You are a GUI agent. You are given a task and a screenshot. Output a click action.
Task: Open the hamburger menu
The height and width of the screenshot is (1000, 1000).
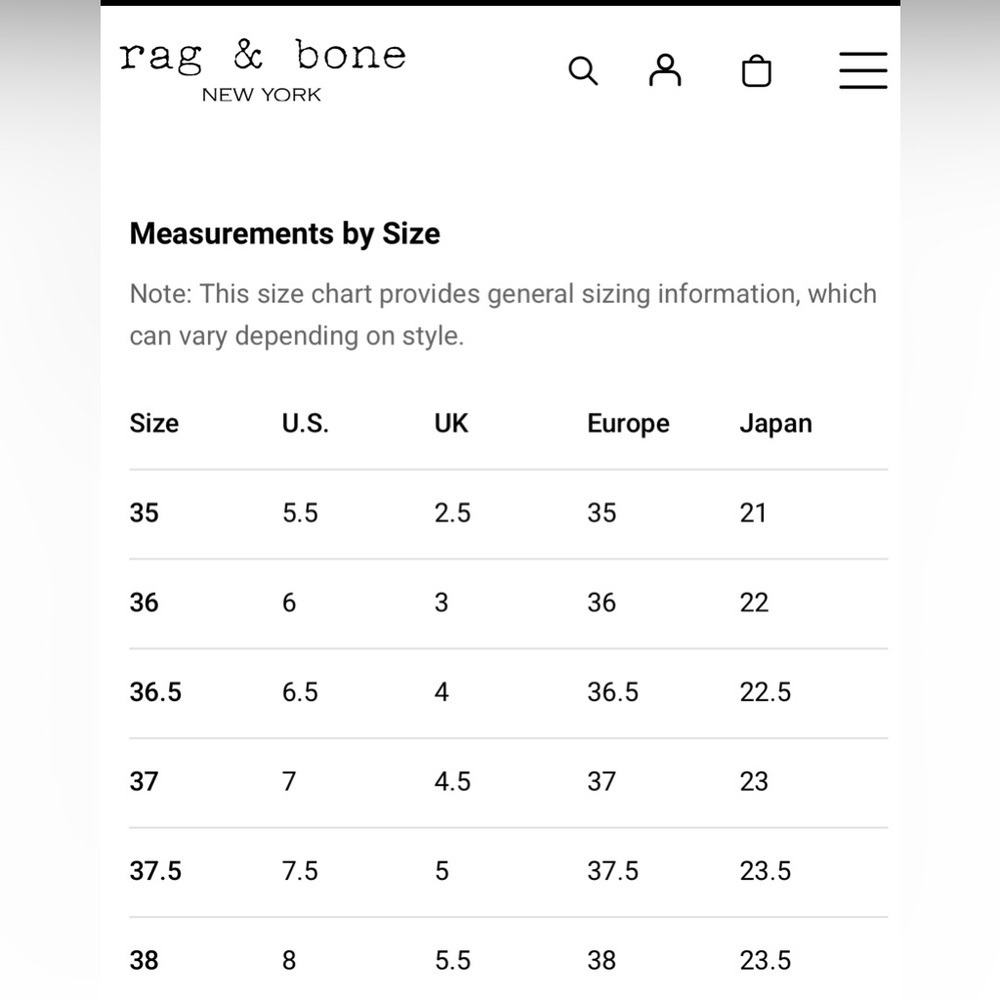point(863,70)
